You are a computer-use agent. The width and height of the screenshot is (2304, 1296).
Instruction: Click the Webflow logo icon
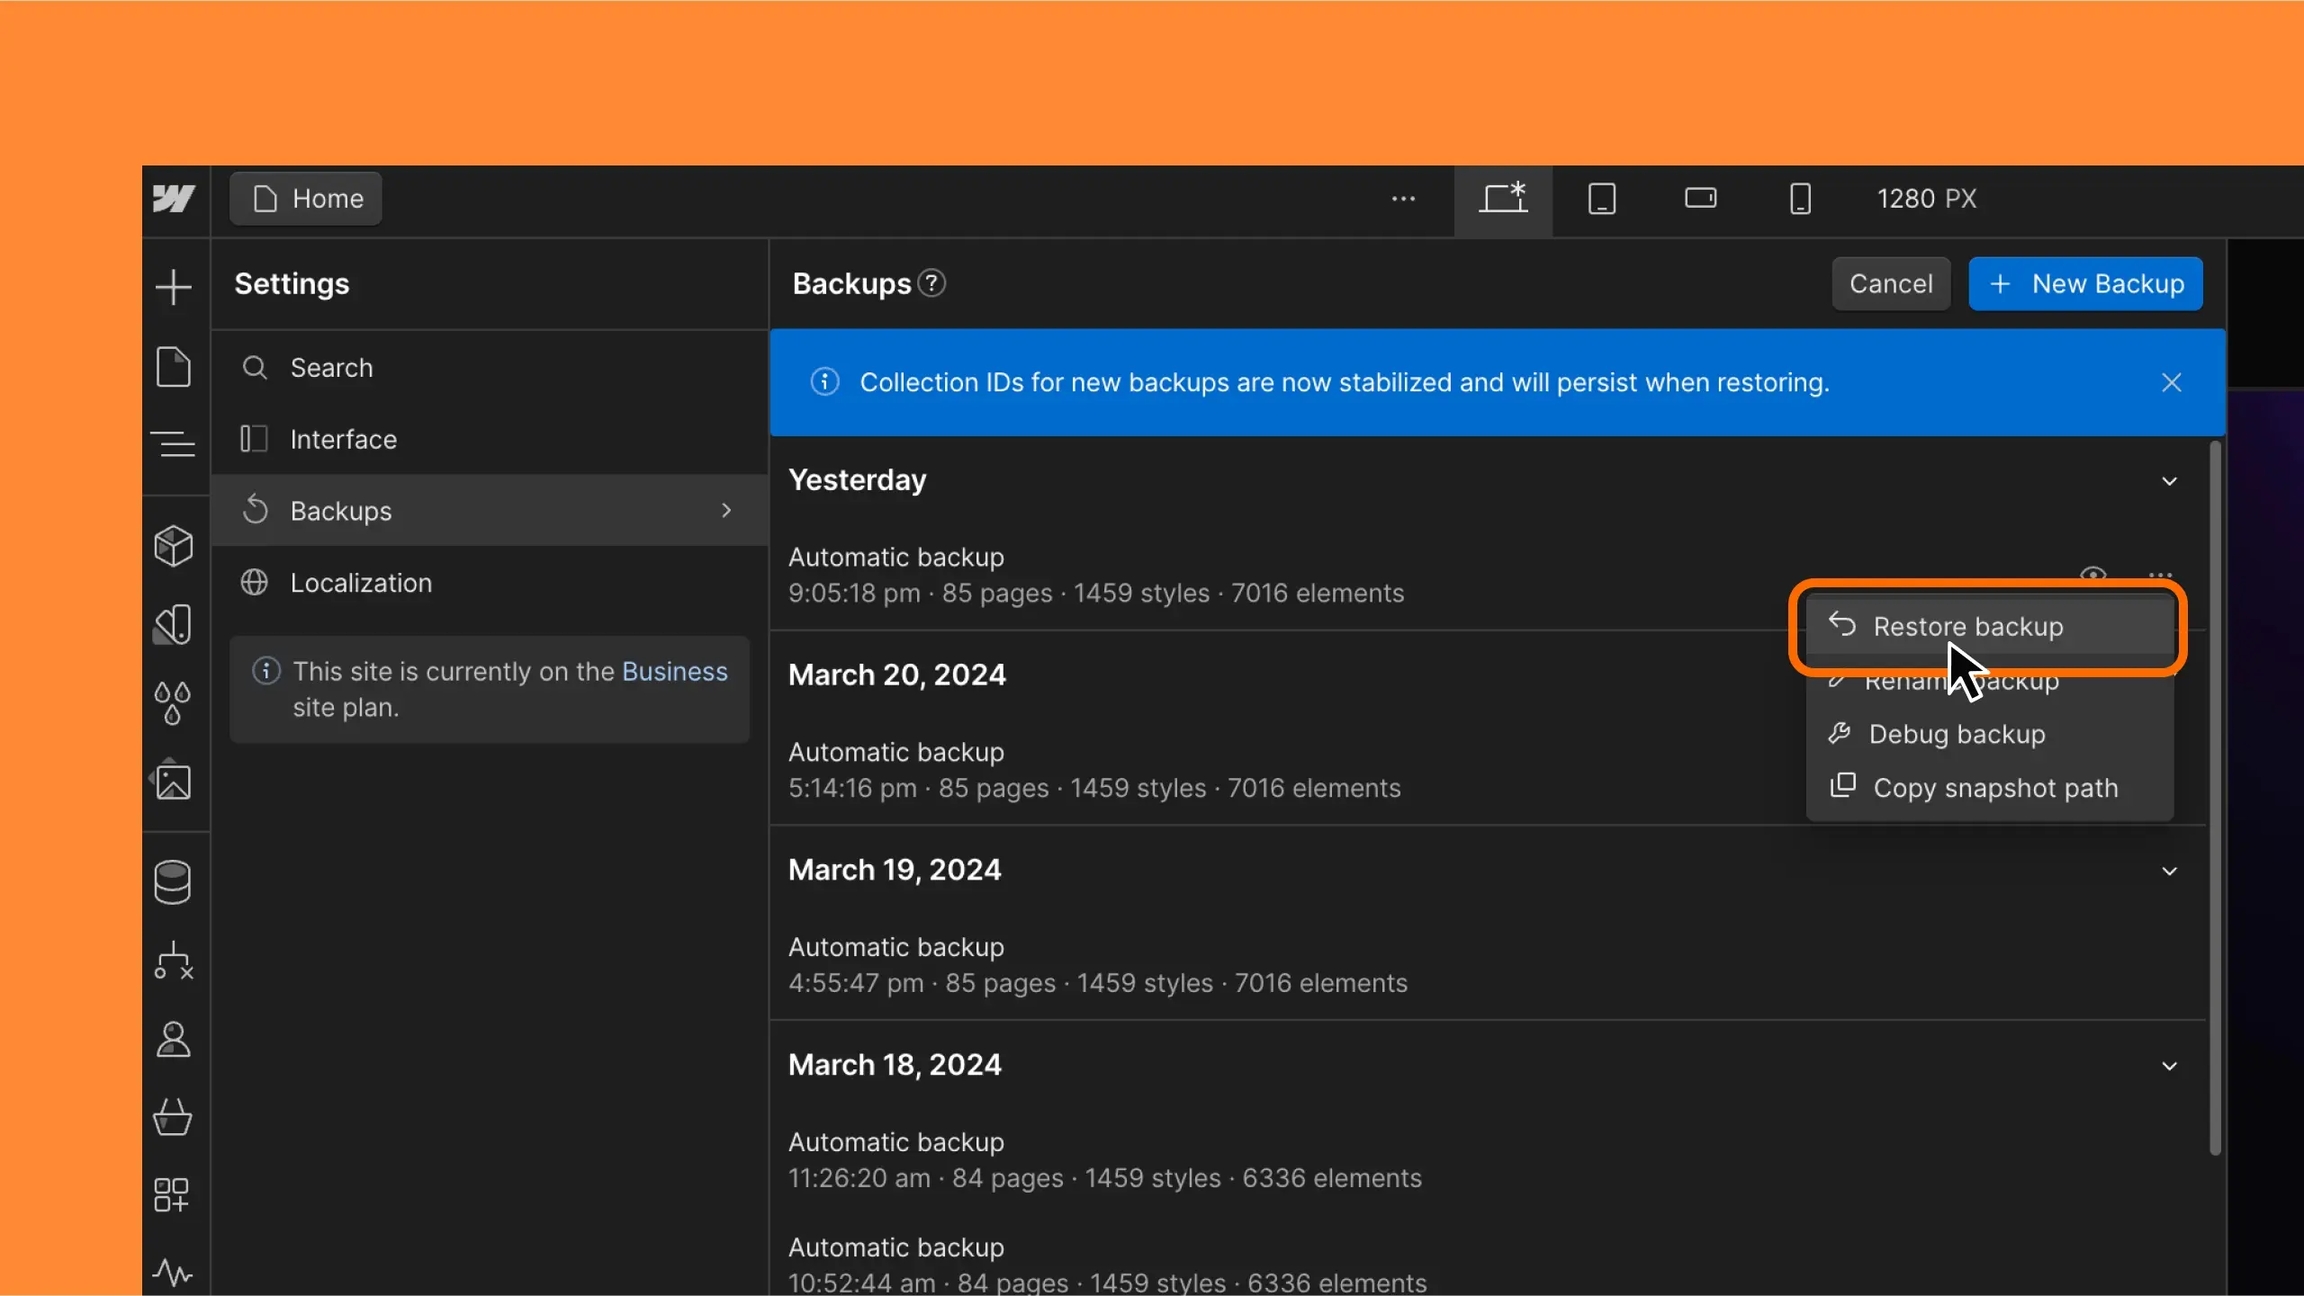click(x=174, y=198)
